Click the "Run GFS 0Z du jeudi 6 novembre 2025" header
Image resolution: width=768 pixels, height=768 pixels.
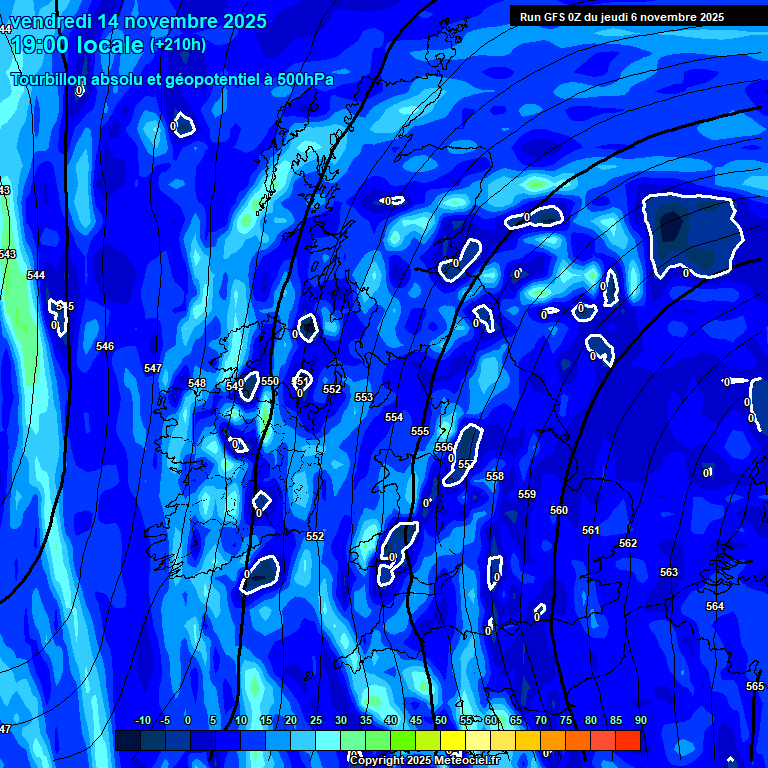pos(622,17)
